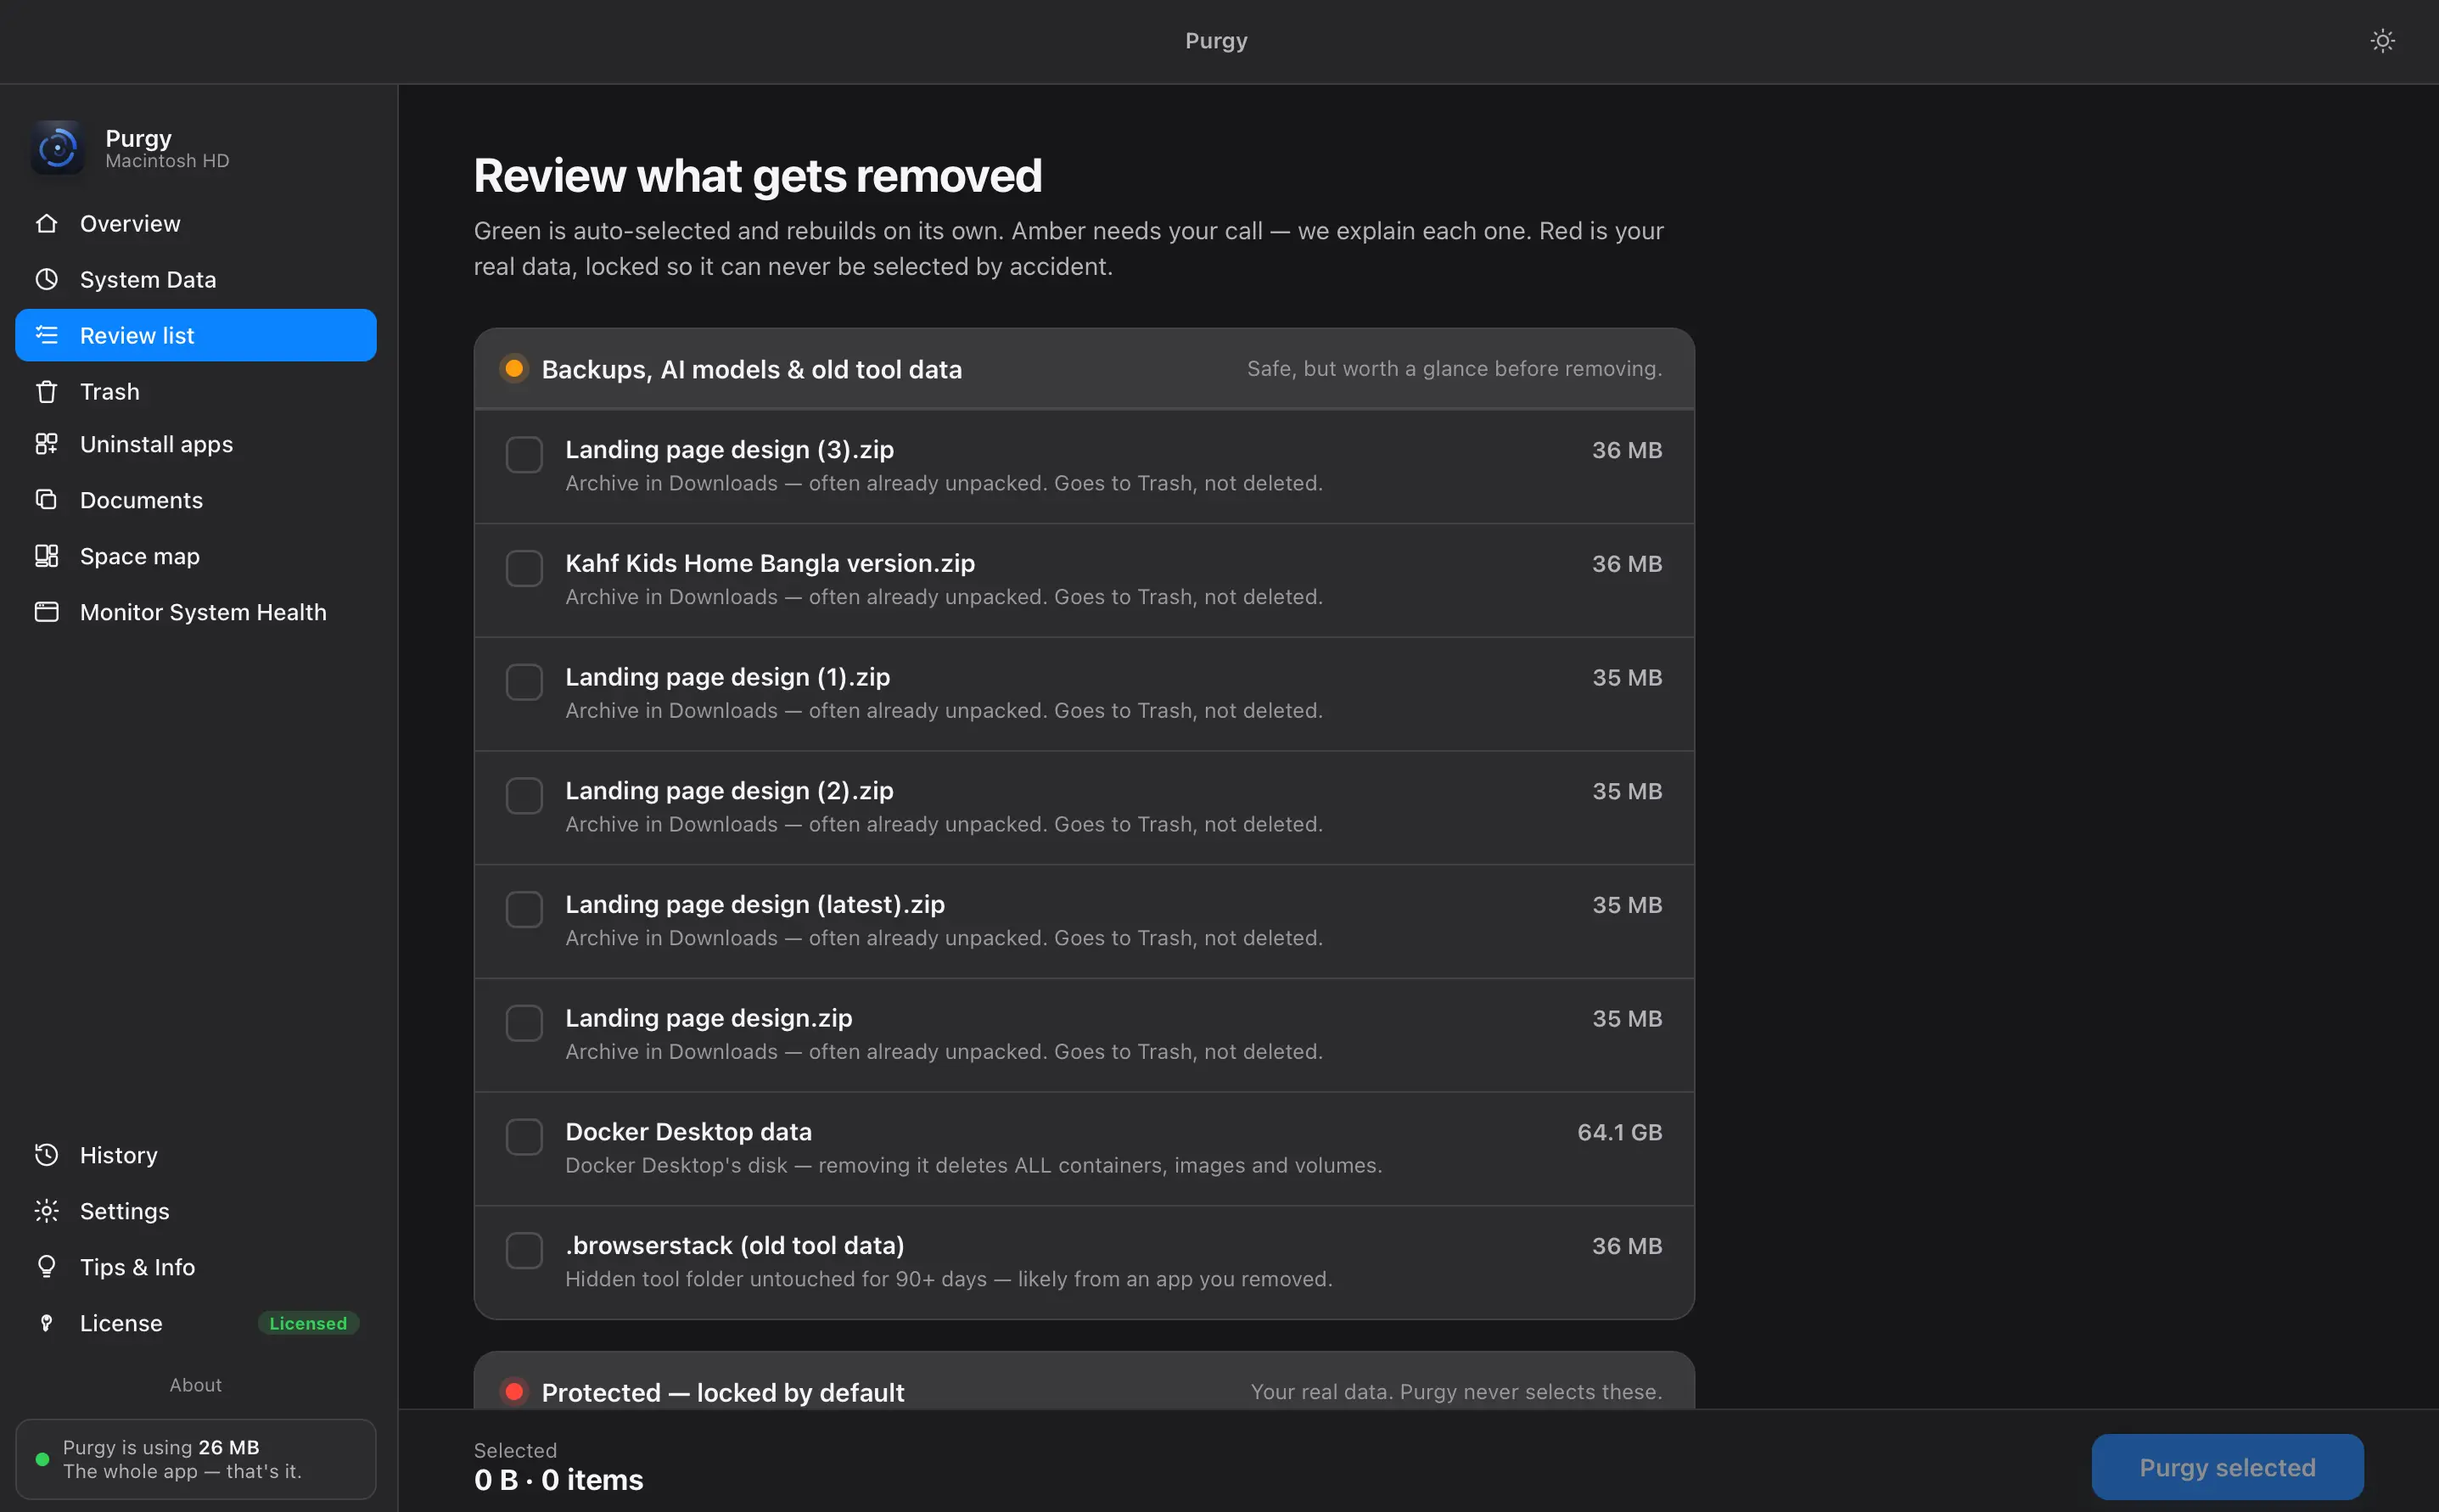2439x1512 pixels.
Task: Check the .browserstack (old tool data) checkbox
Action: click(x=524, y=1251)
